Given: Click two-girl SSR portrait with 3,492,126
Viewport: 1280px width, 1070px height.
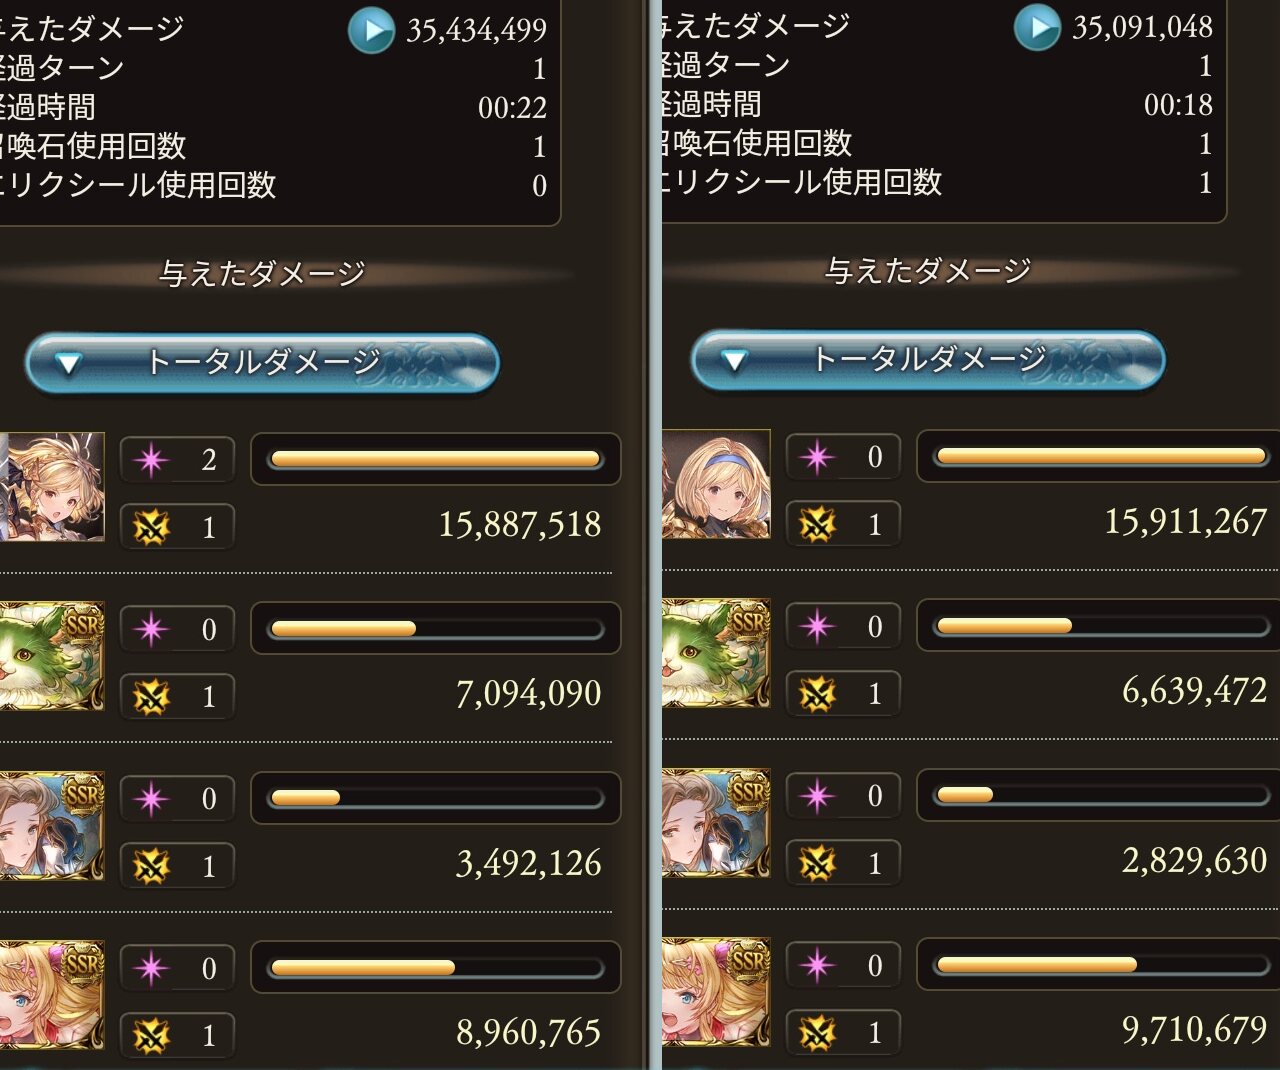Looking at the screenshot, I should (x=52, y=825).
